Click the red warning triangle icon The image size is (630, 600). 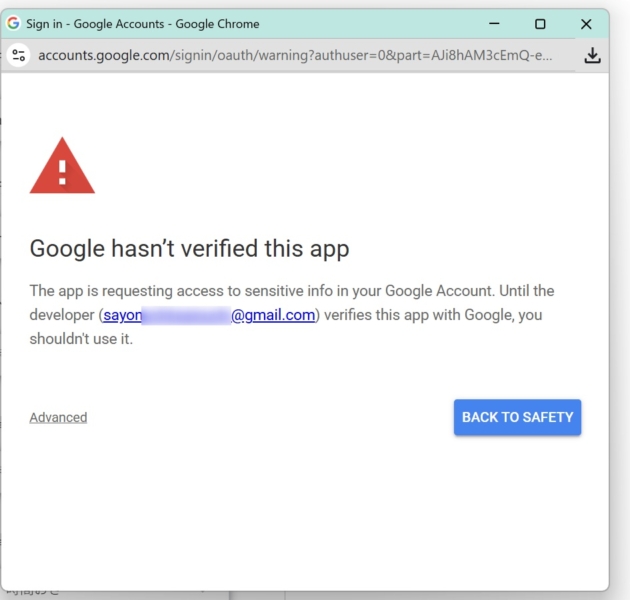(62, 167)
